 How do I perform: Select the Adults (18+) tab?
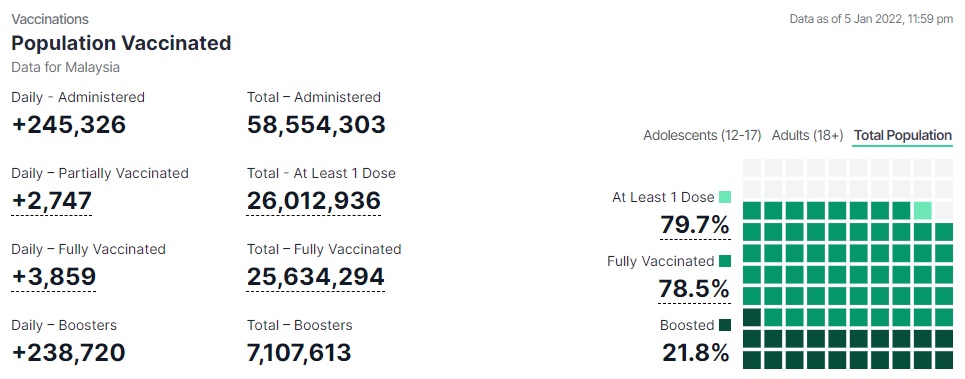tap(807, 135)
